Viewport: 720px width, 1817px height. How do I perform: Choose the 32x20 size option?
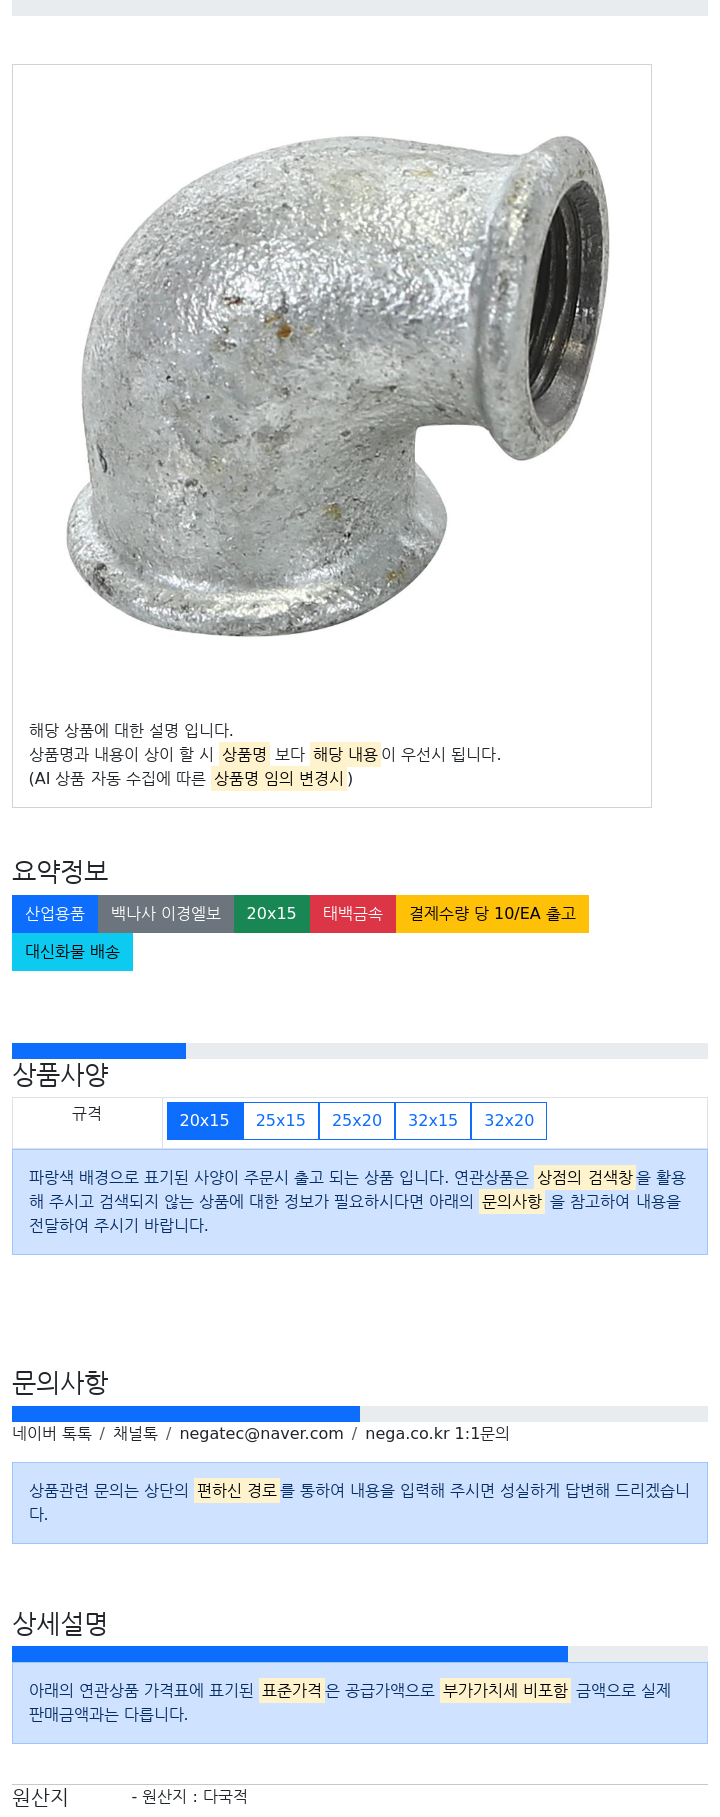coord(509,1121)
